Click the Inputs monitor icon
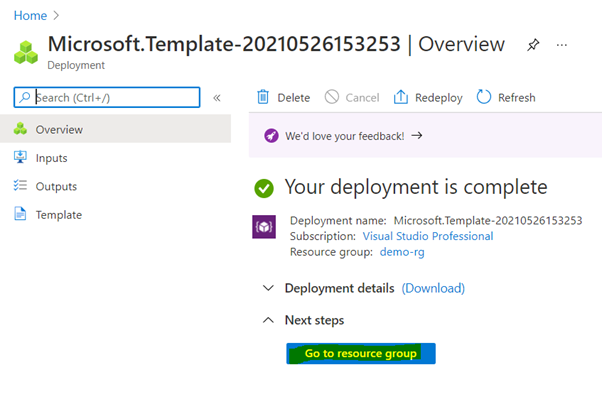Image resolution: width=602 pixels, height=404 pixels. 20,157
